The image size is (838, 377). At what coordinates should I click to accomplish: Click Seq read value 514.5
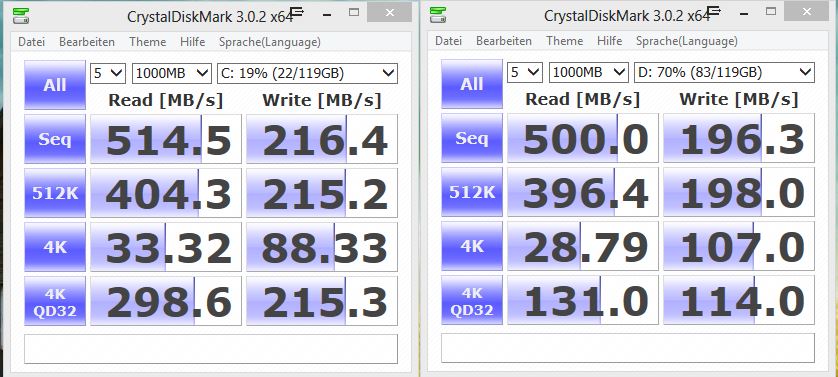[166, 139]
